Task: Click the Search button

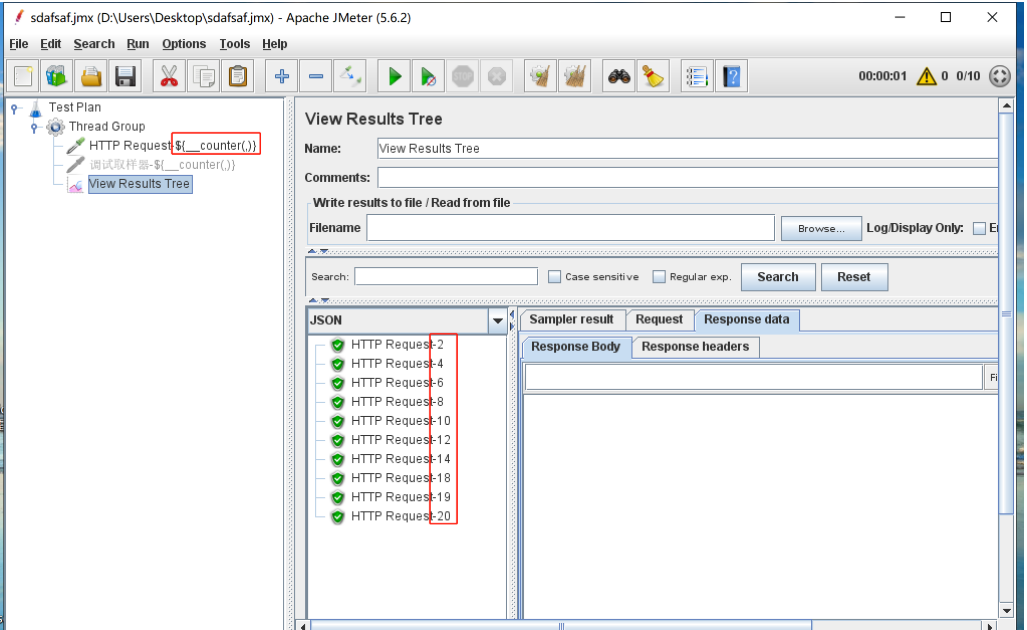Action: (x=778, y=277)
